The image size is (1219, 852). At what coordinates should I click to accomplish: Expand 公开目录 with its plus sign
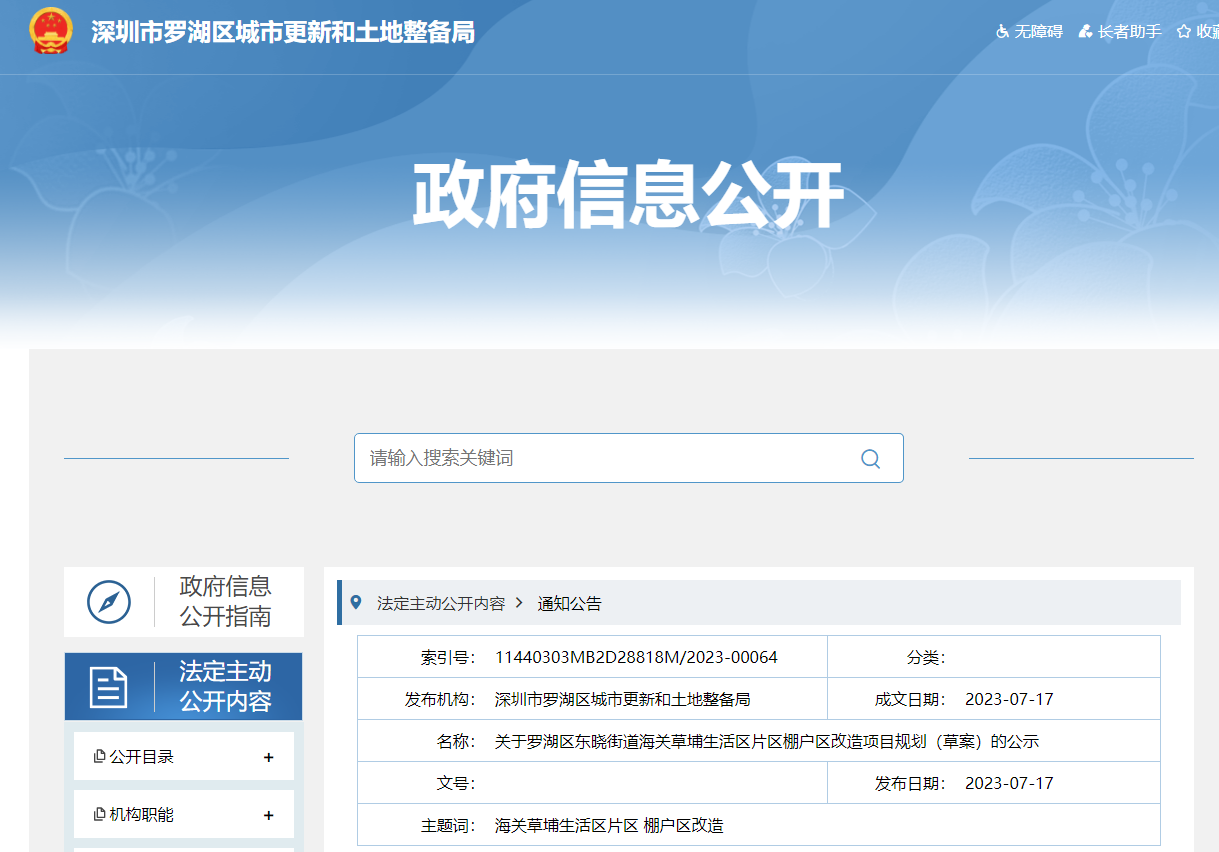268,758
